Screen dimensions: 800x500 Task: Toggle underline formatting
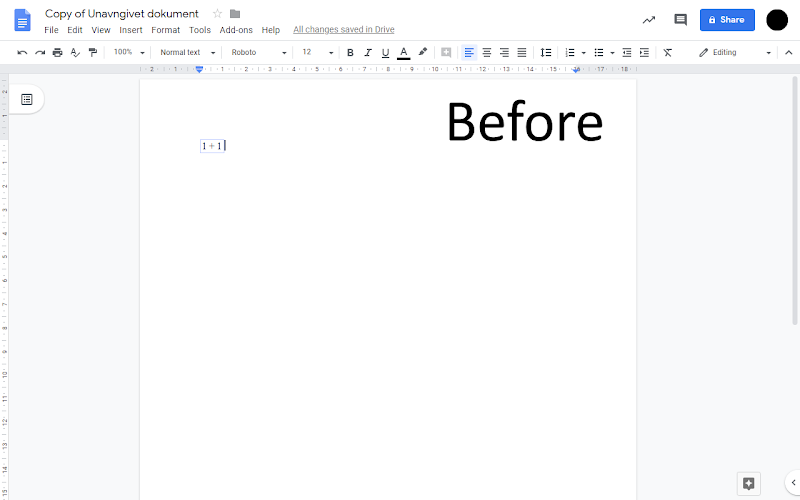385,53
